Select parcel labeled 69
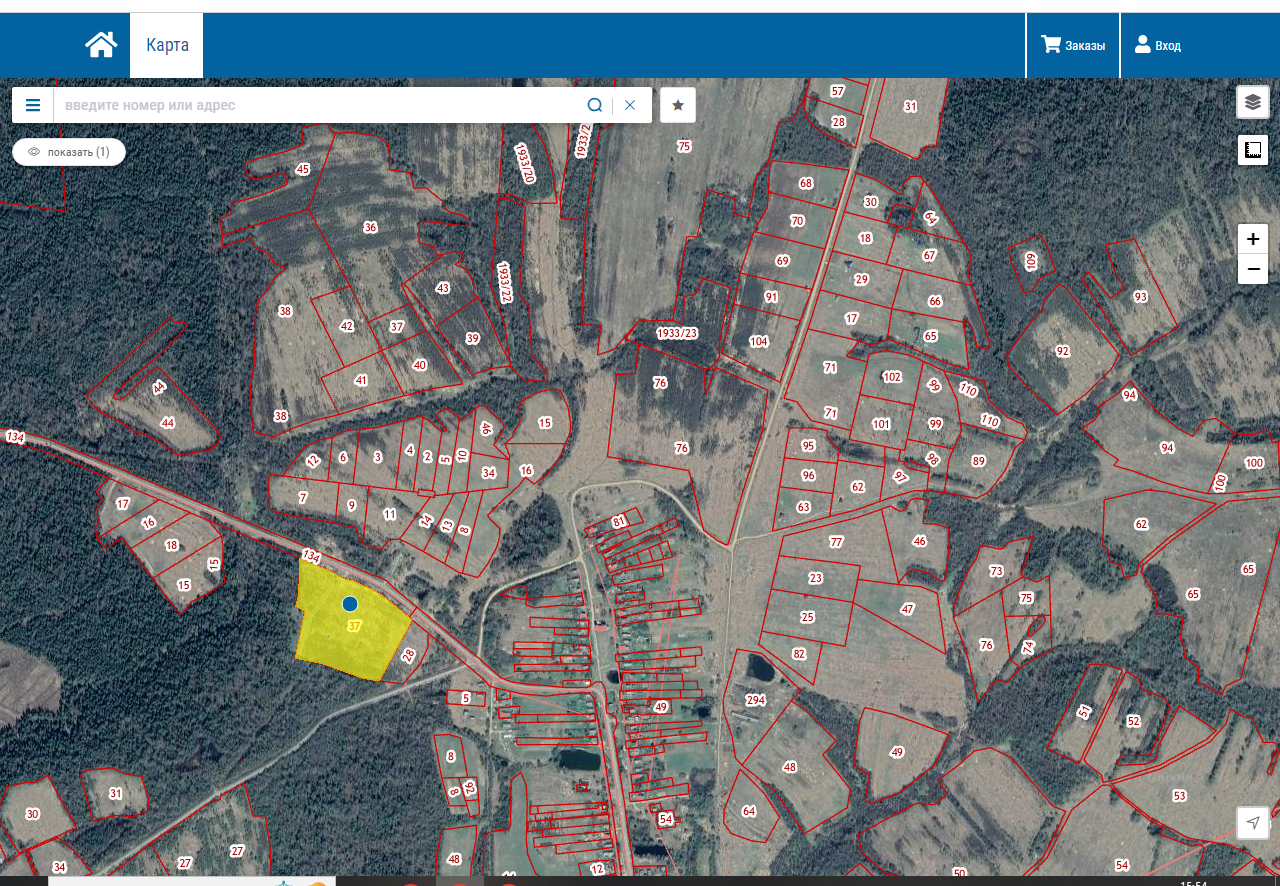Image resolution: width=1280 pixels, height=886 pixels. [782, 261]
